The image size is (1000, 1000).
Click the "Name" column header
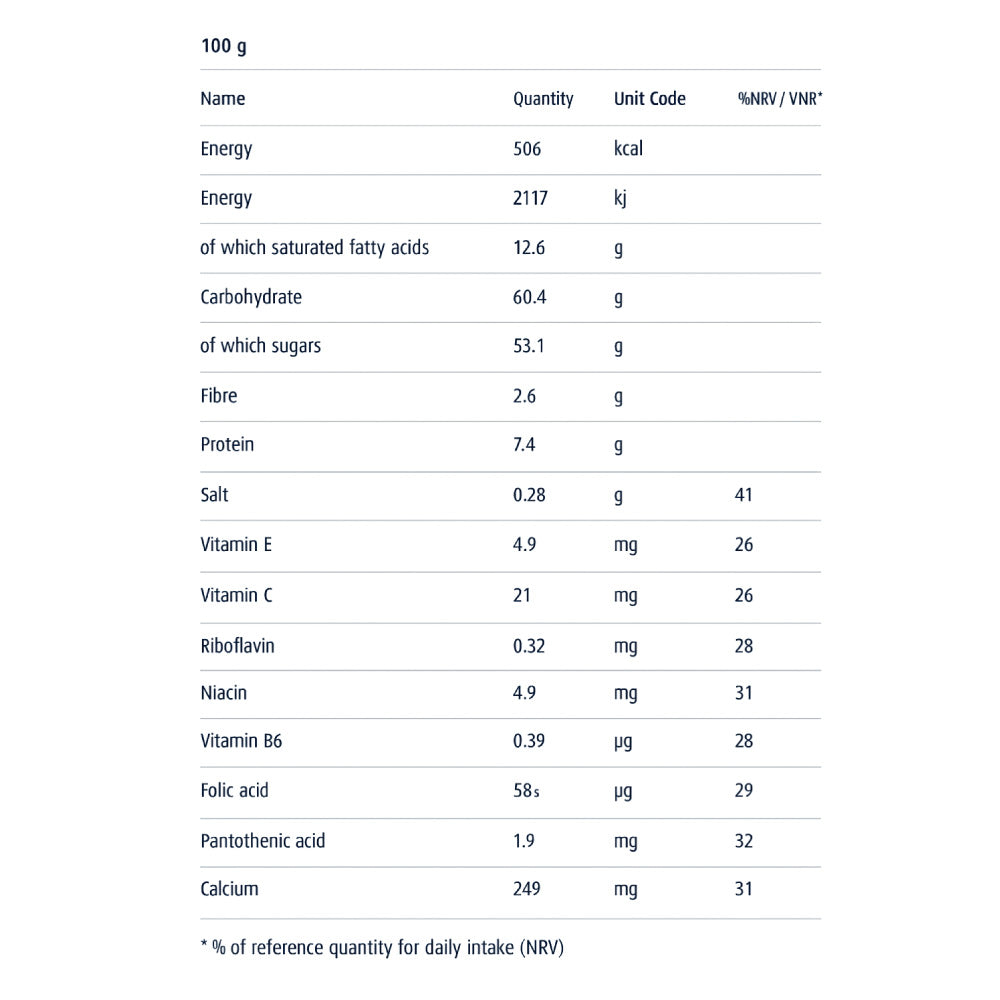(223, 99)
